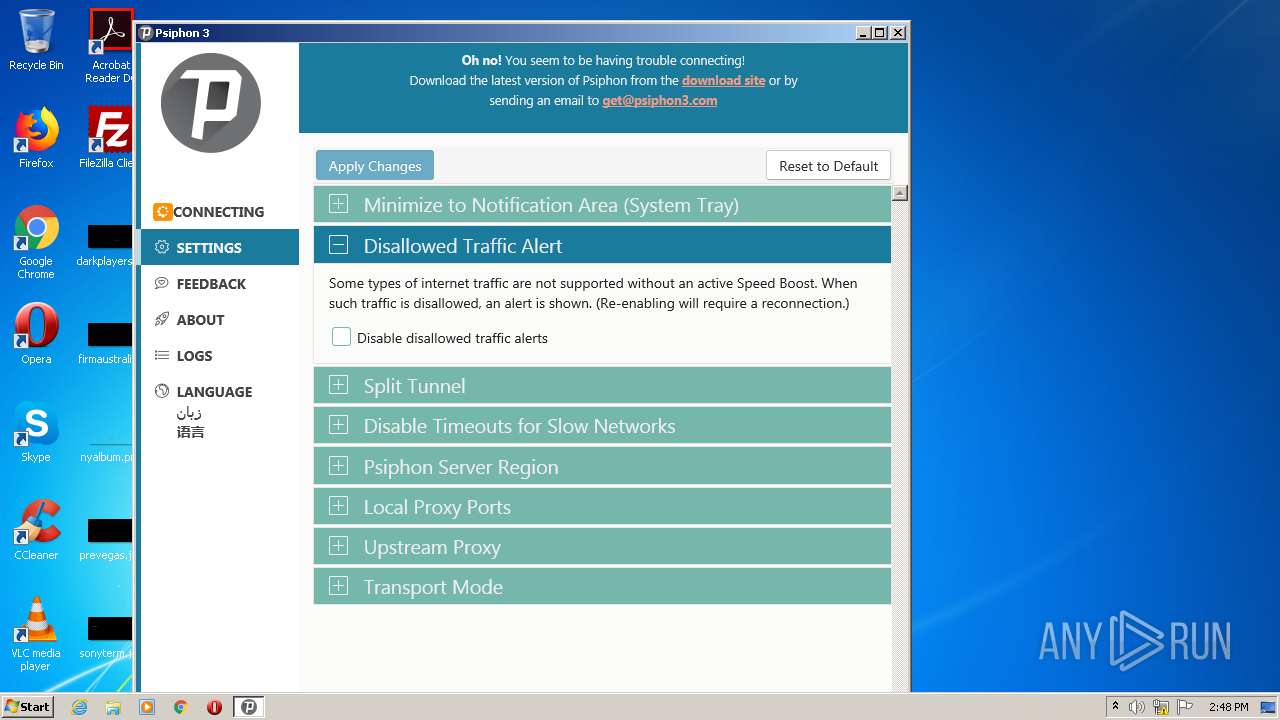Open Recycle Bin desktop icon
The width and height of the screenshot is (1280, 720).
point(36,41)
